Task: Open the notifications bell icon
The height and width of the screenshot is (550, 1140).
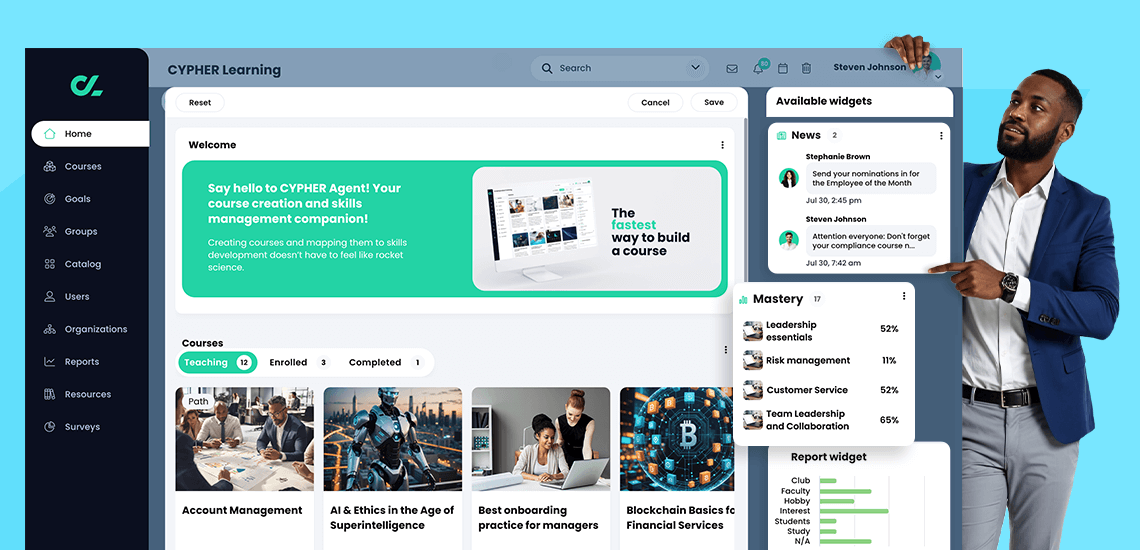Action: click(759, 68)
